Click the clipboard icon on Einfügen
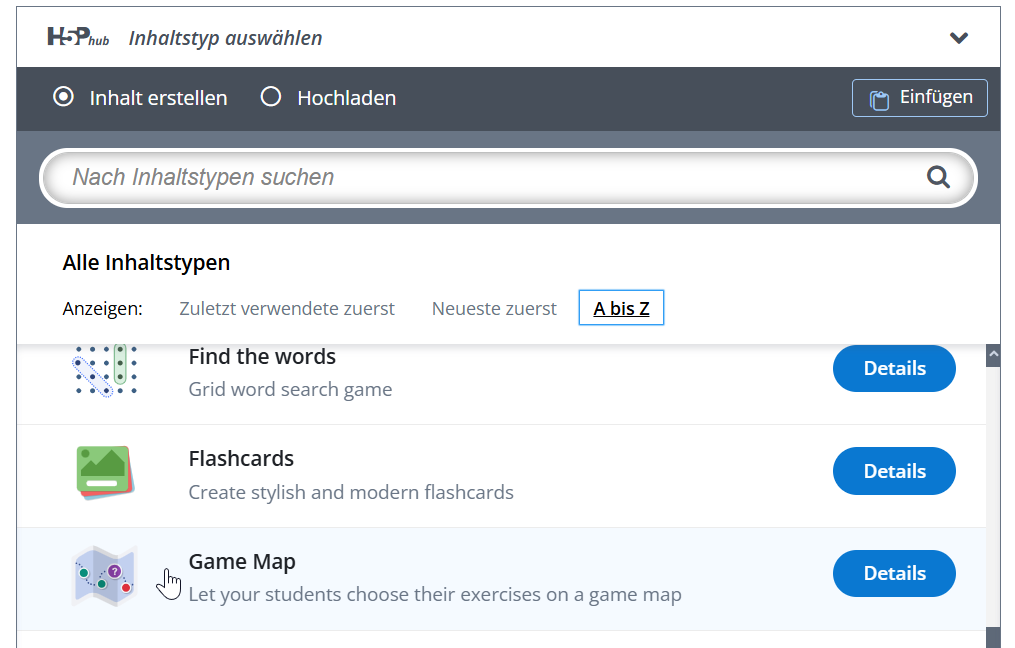The width and height of the screenshot is (1015, 648). (879, 99)
